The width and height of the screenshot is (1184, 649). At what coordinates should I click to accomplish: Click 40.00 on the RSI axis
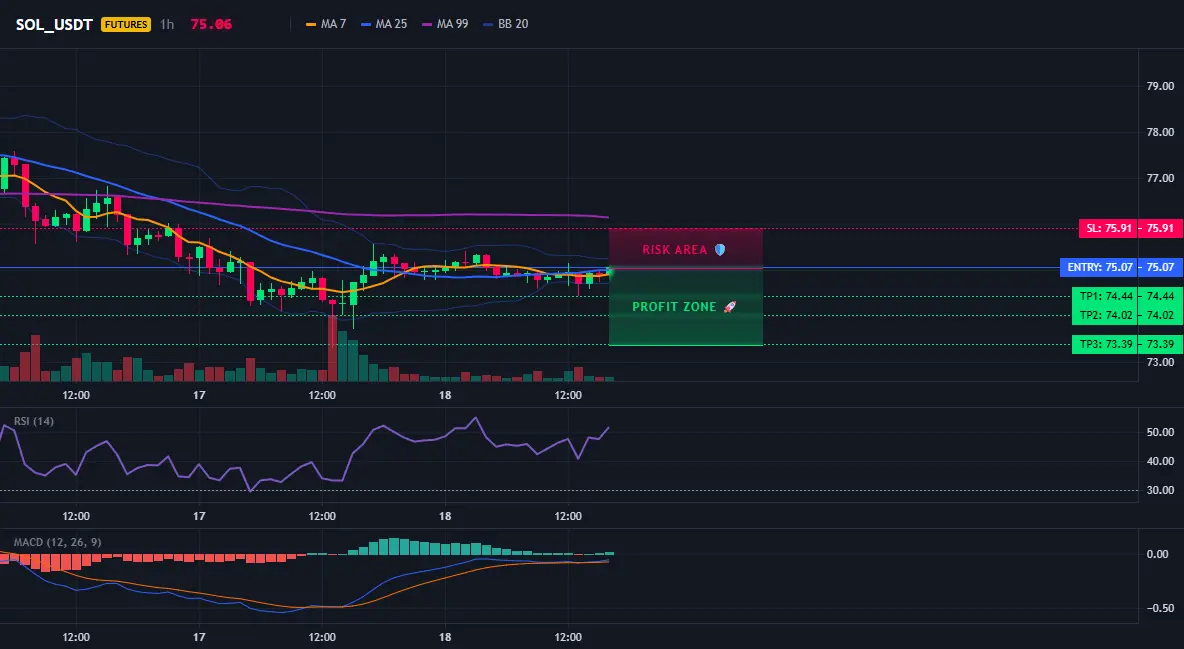tap(1160, 461)
